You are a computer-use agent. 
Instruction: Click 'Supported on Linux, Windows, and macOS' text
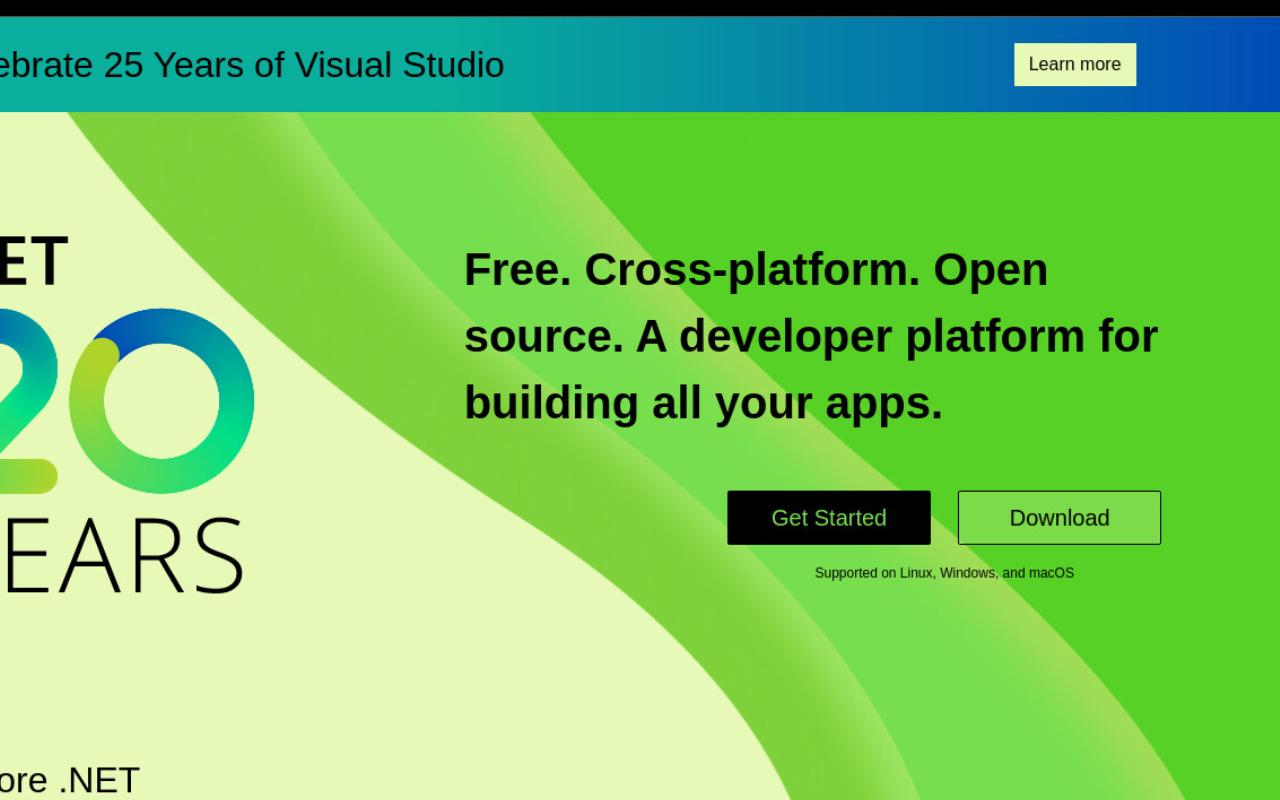point(944,573)
